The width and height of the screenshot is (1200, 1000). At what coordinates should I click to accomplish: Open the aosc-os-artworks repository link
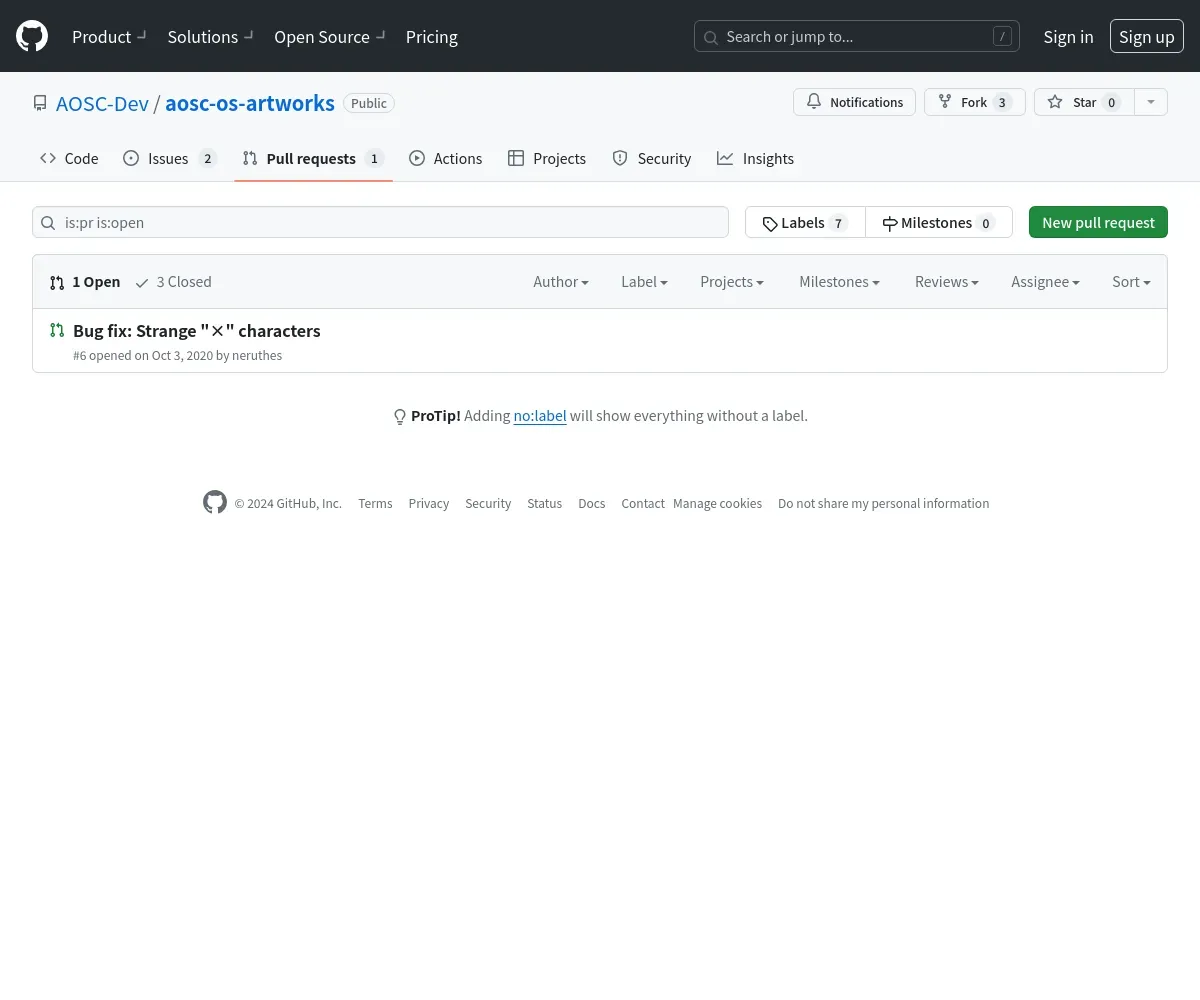250,103
